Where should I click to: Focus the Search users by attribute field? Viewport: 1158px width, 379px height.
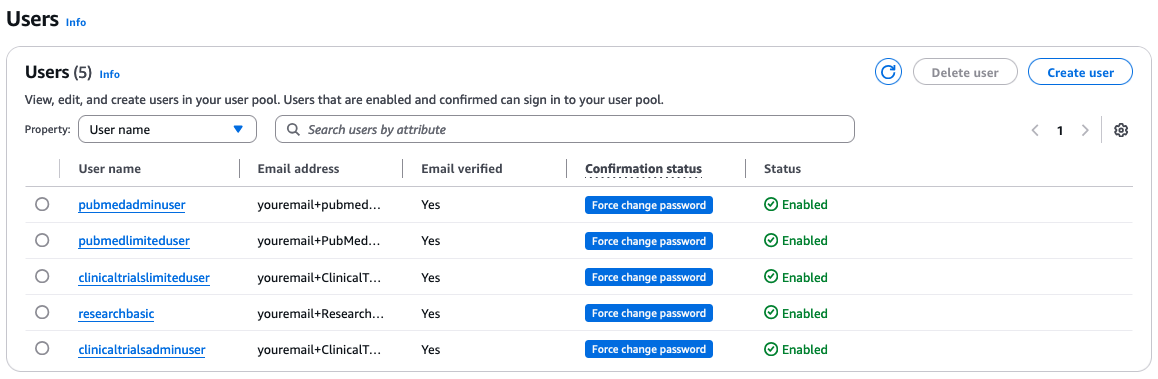565,129
